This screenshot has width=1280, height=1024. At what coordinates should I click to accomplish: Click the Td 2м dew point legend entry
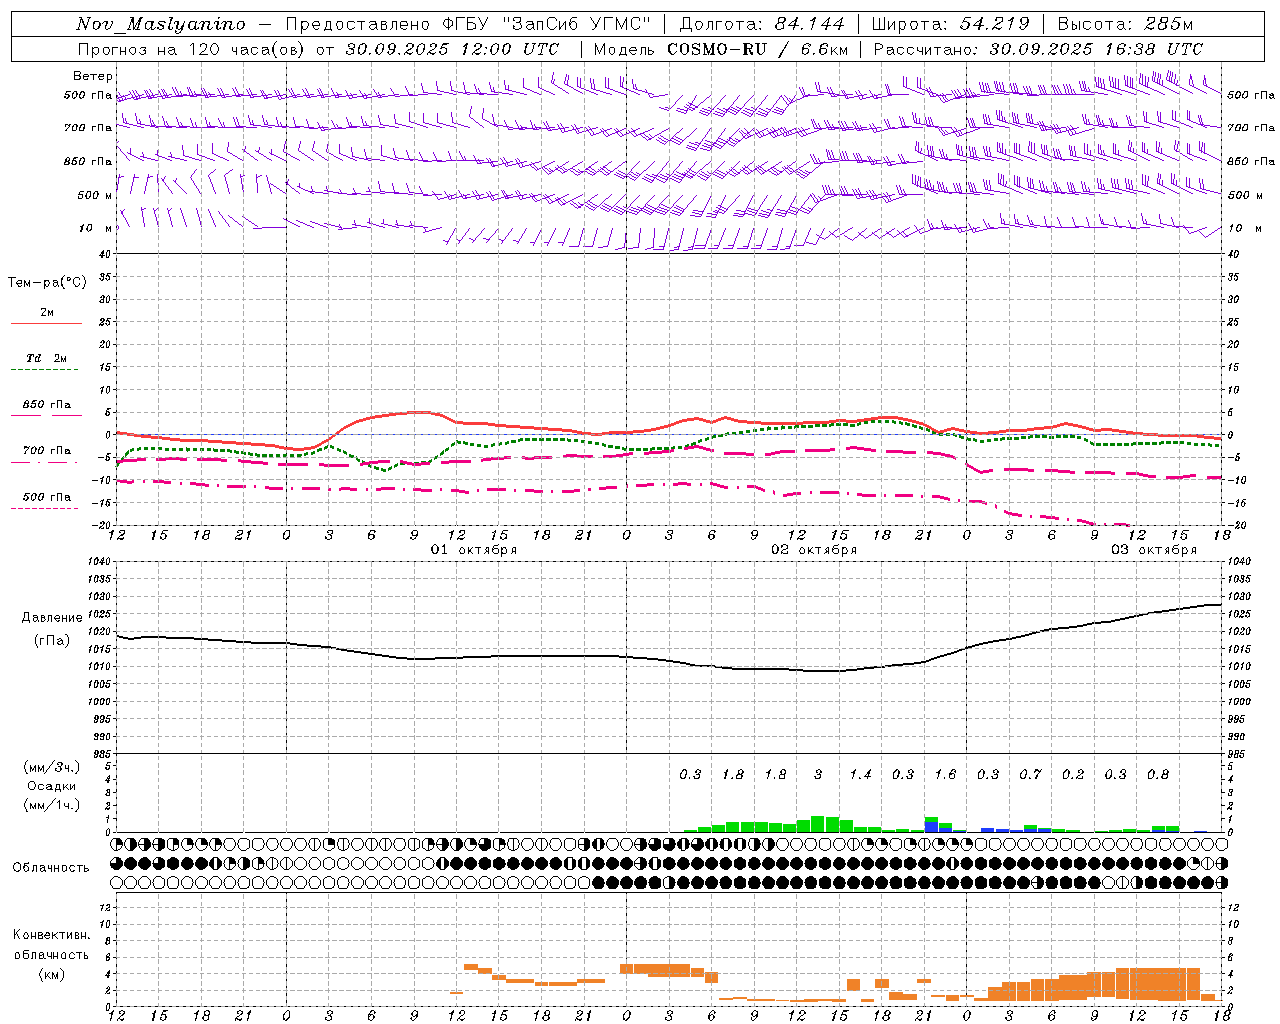[x=47, y=358]
